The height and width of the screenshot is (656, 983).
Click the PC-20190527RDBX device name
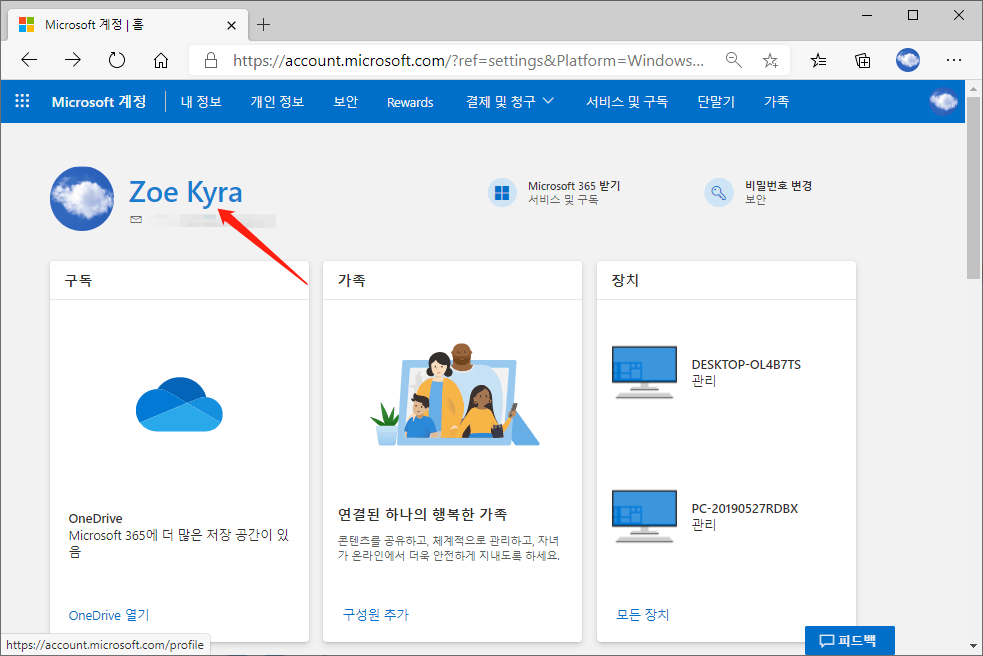pos(745,509)
